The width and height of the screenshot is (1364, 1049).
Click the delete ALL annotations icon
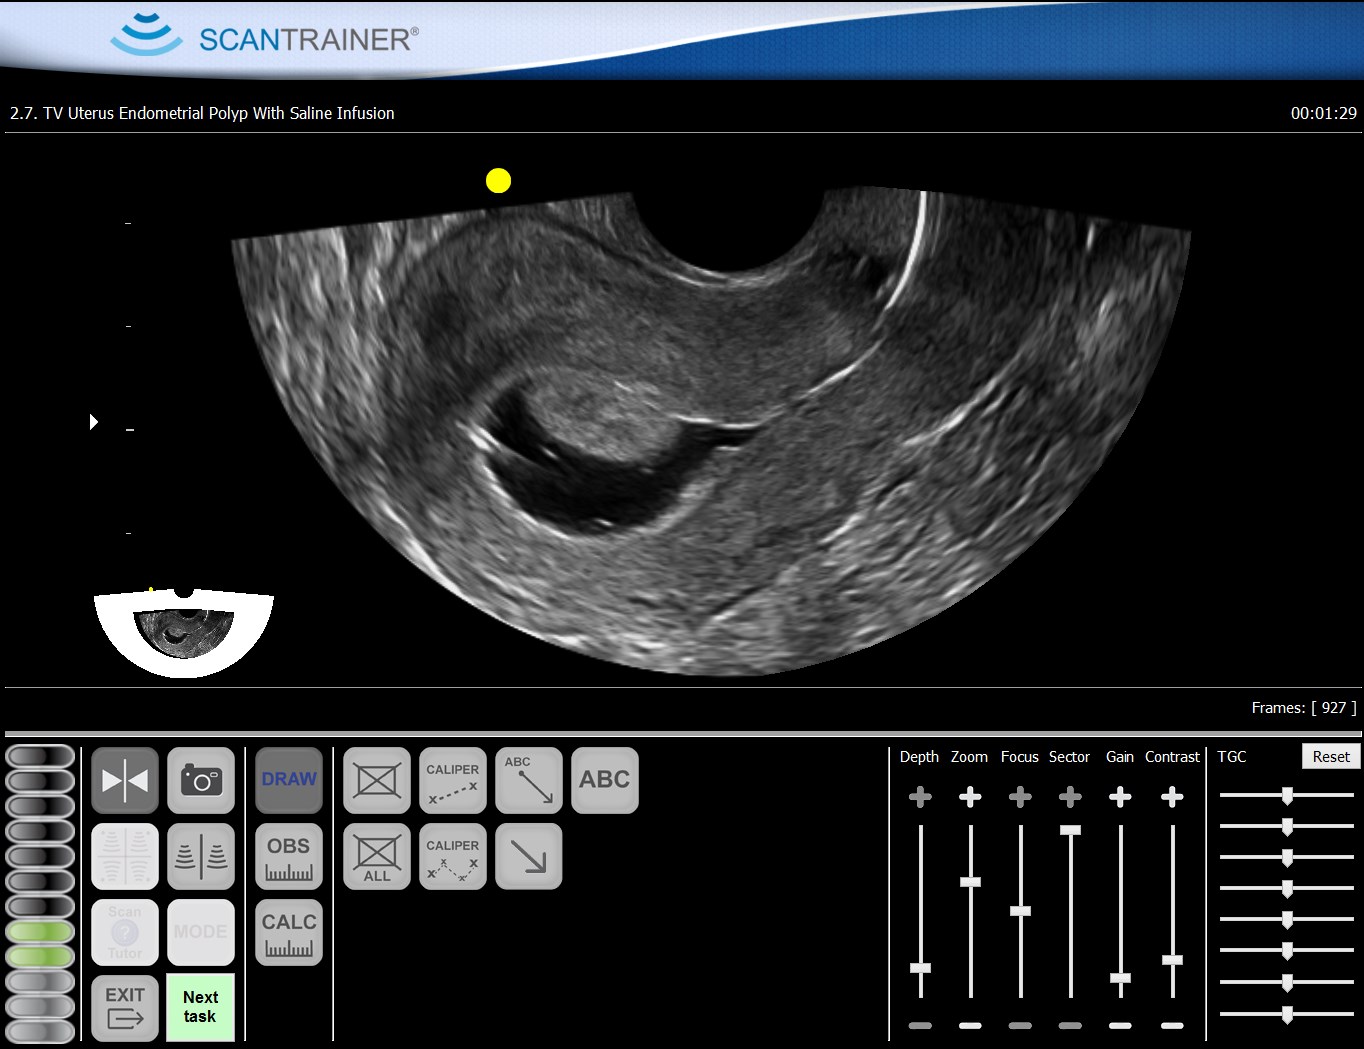[x=377, y=856]
